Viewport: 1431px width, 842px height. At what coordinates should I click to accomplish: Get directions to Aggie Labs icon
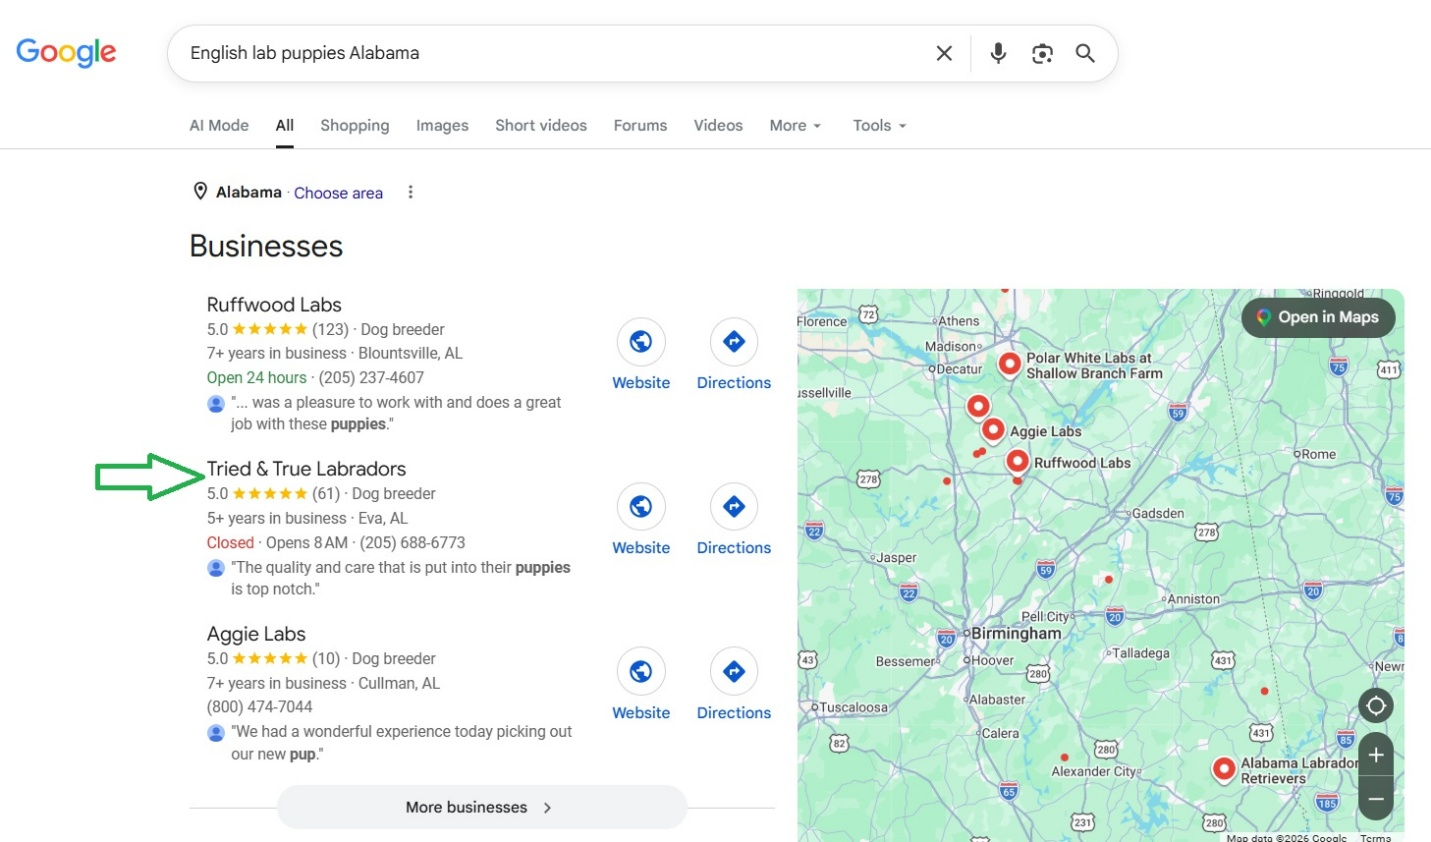pos(734,672)
